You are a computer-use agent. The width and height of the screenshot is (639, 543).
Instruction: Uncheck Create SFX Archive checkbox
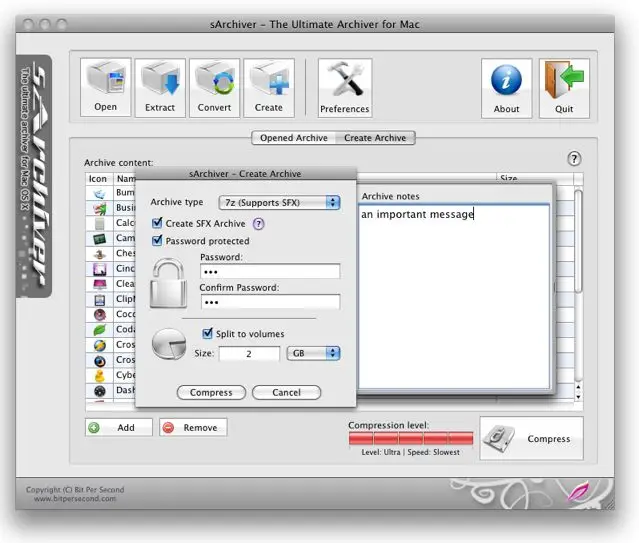[x=157, y=223]
